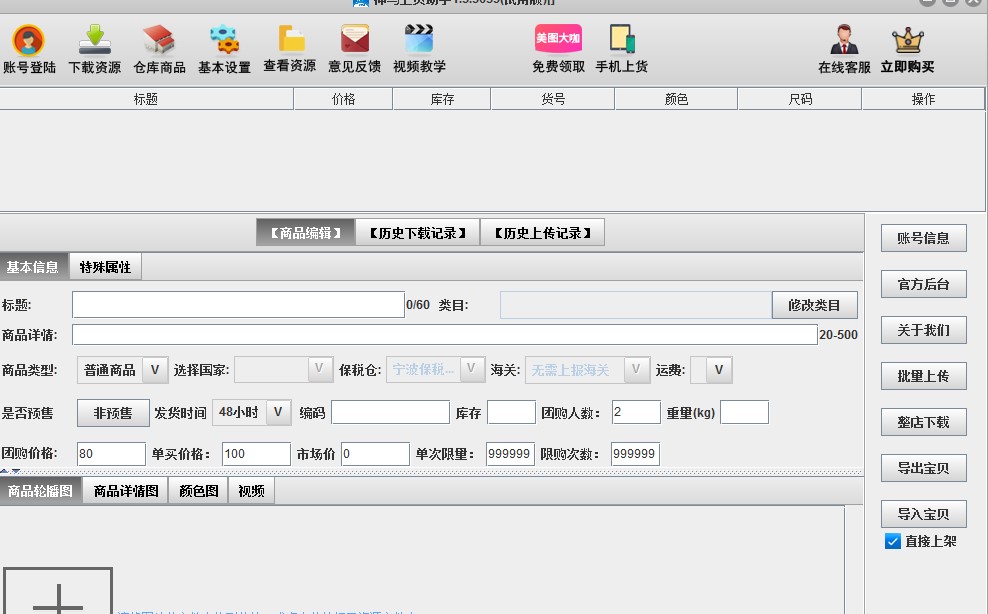Click the 手机上货 mobile listing icon
This screenshot has width=988, height=614.
621,42
